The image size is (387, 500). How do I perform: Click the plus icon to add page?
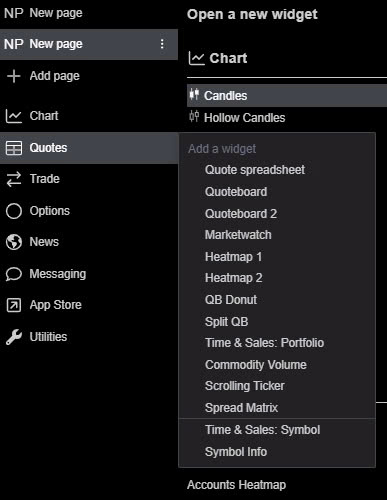14,76
